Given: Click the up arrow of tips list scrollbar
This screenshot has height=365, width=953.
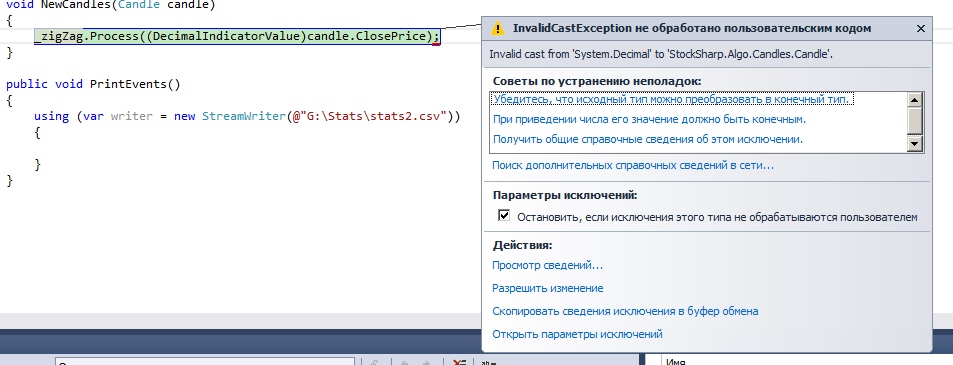Looking at the screenshot, I should pyautogui.click(x=915, y=100).
